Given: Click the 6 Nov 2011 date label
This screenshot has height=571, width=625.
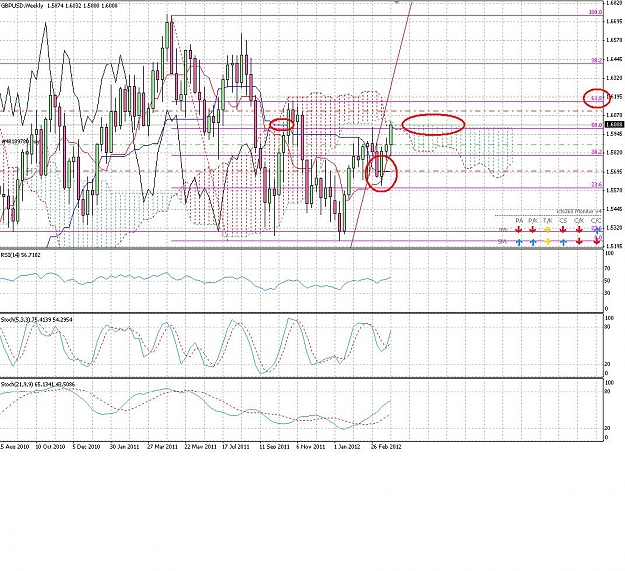Looking at the screenshot, I should pyautogui.click(x=311, y=447).
